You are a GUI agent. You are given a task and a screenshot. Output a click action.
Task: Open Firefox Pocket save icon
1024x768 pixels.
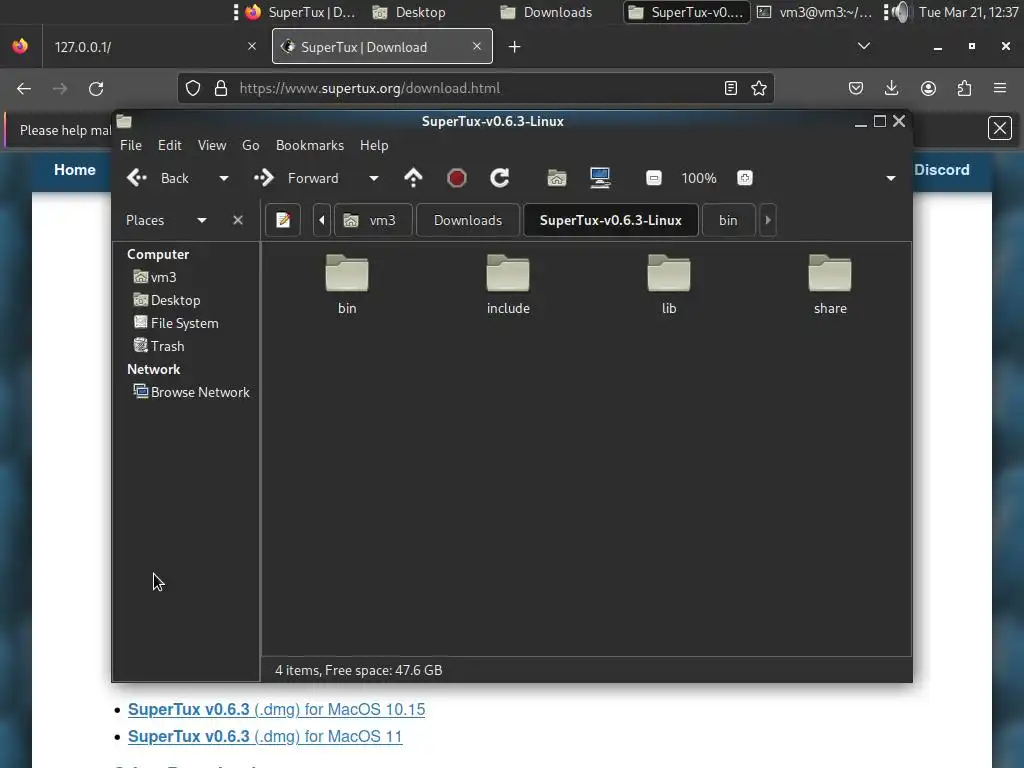tap(856, 88)
